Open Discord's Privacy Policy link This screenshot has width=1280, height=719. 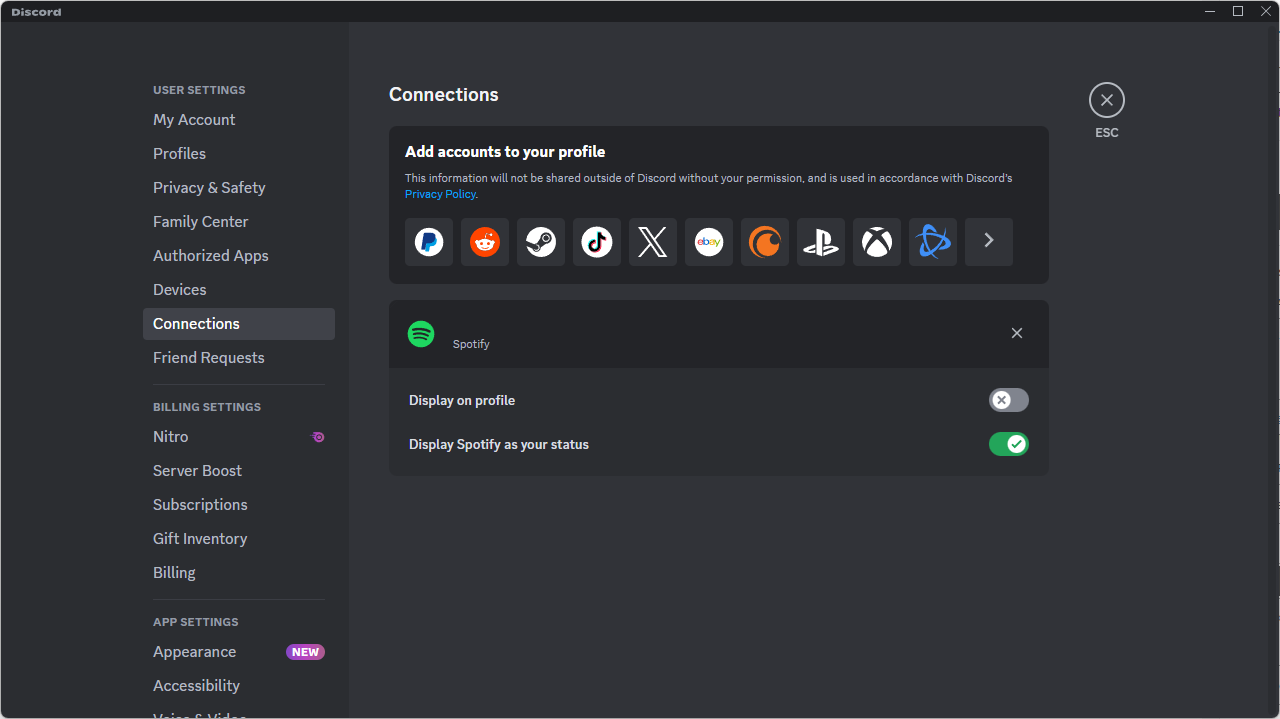[440, 194]
